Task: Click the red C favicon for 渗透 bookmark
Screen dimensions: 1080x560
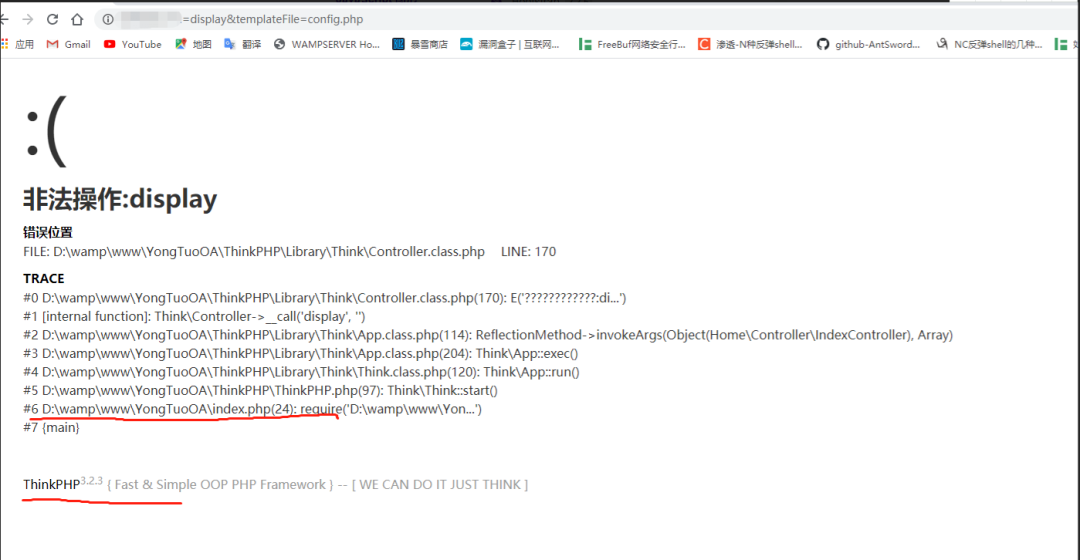Action: [x=704, y=44]
